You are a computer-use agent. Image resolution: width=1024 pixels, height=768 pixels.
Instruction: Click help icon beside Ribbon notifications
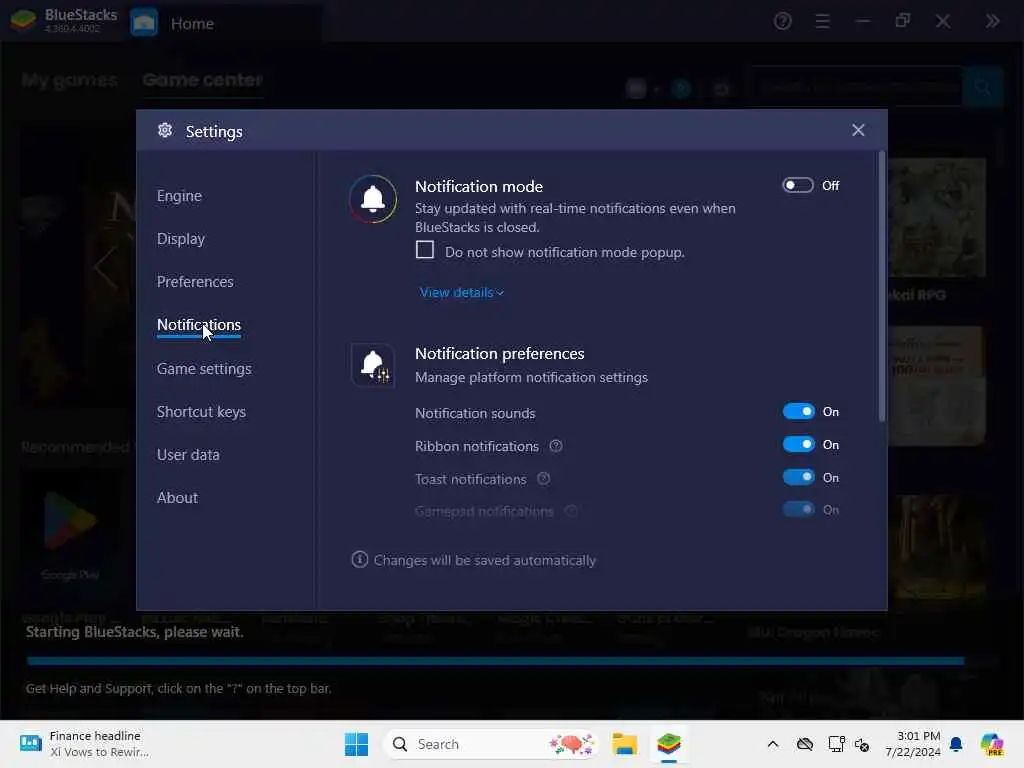pyautogui.click(x=556, y=446)
